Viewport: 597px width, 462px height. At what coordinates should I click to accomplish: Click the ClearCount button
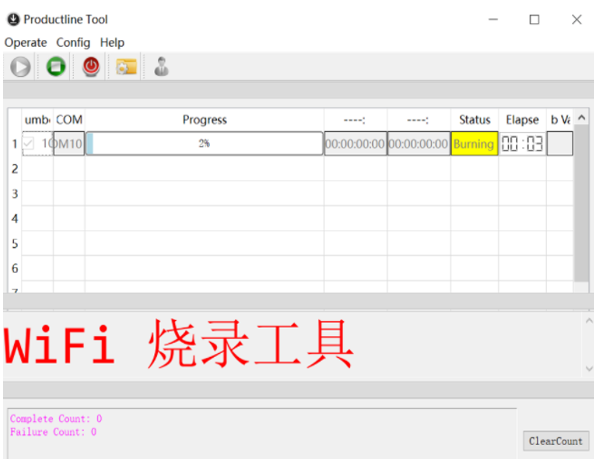tap(555, 441)
